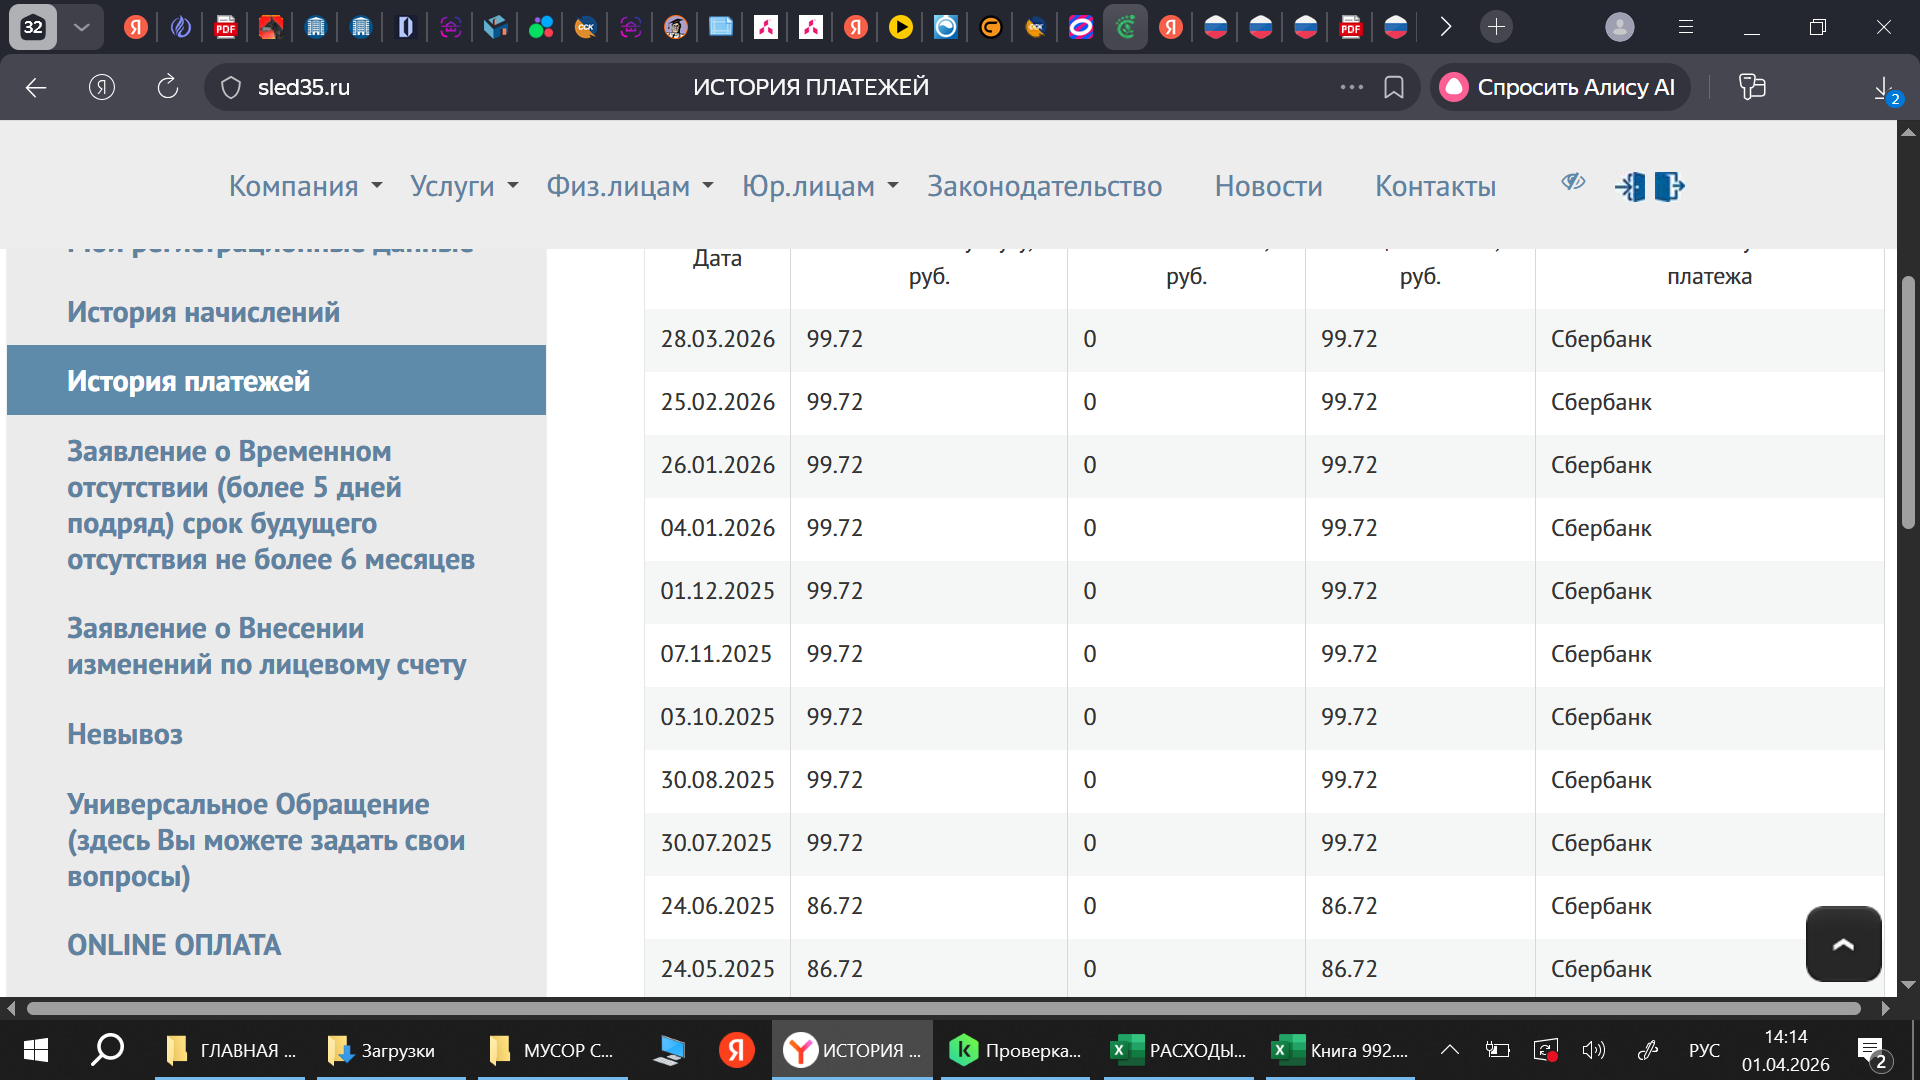The image size is (1920, 1080).
Task: Click the horizontal scrollbar at page bottom
Action: [943, 1008]
